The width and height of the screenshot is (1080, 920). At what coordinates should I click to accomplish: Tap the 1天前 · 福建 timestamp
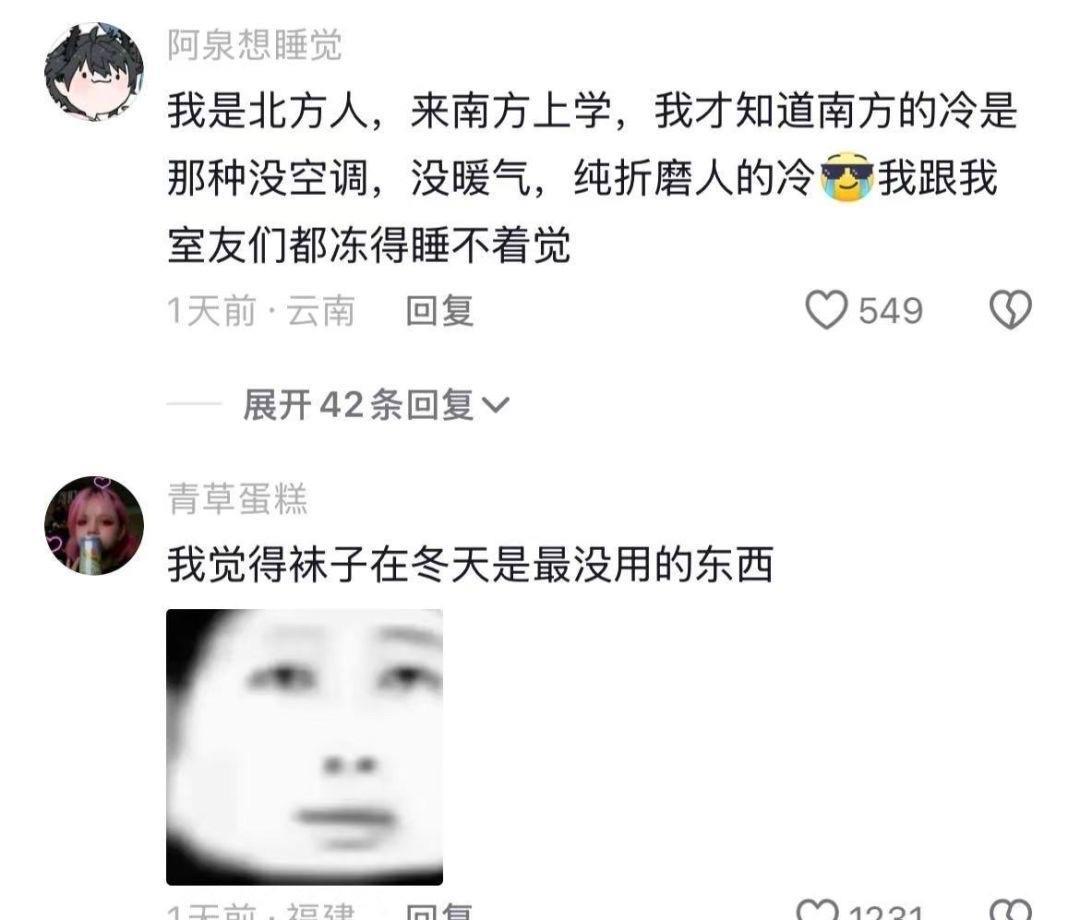[261, 912]
